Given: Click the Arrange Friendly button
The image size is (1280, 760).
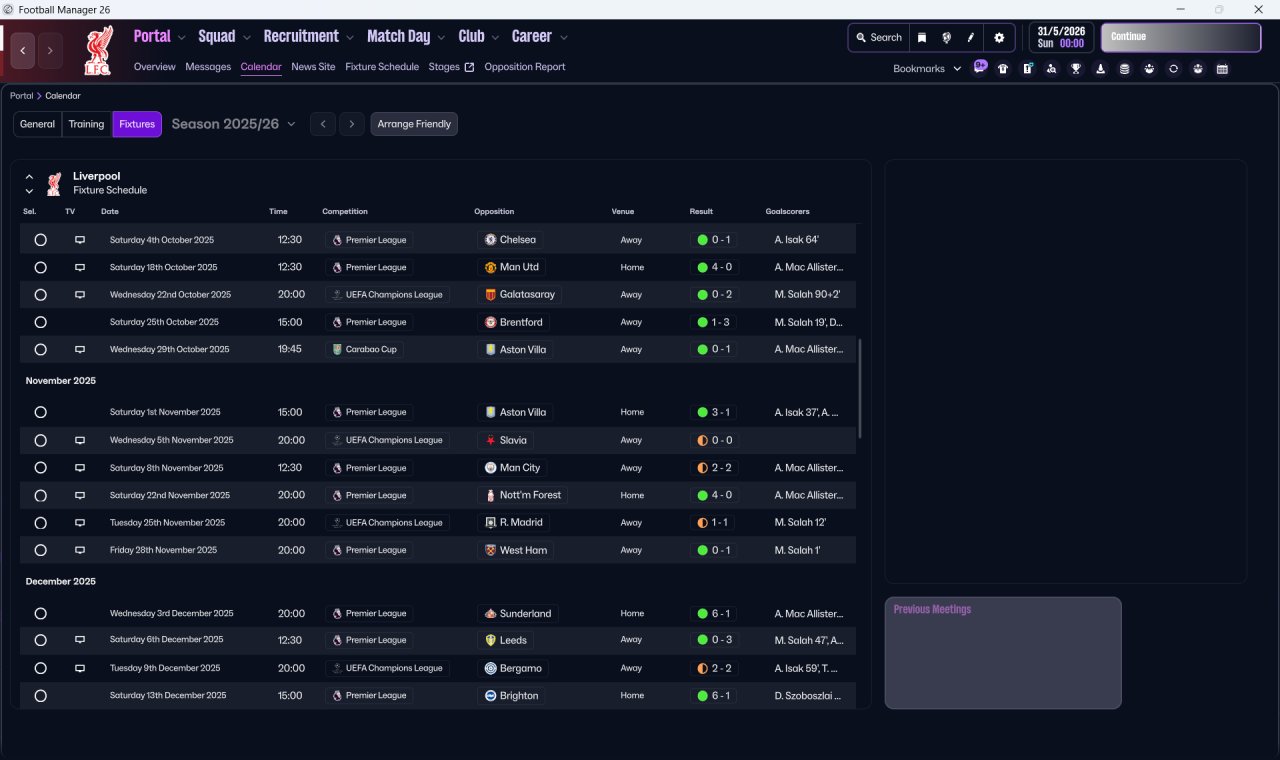Looking at the screenshot, I should 414,124.
